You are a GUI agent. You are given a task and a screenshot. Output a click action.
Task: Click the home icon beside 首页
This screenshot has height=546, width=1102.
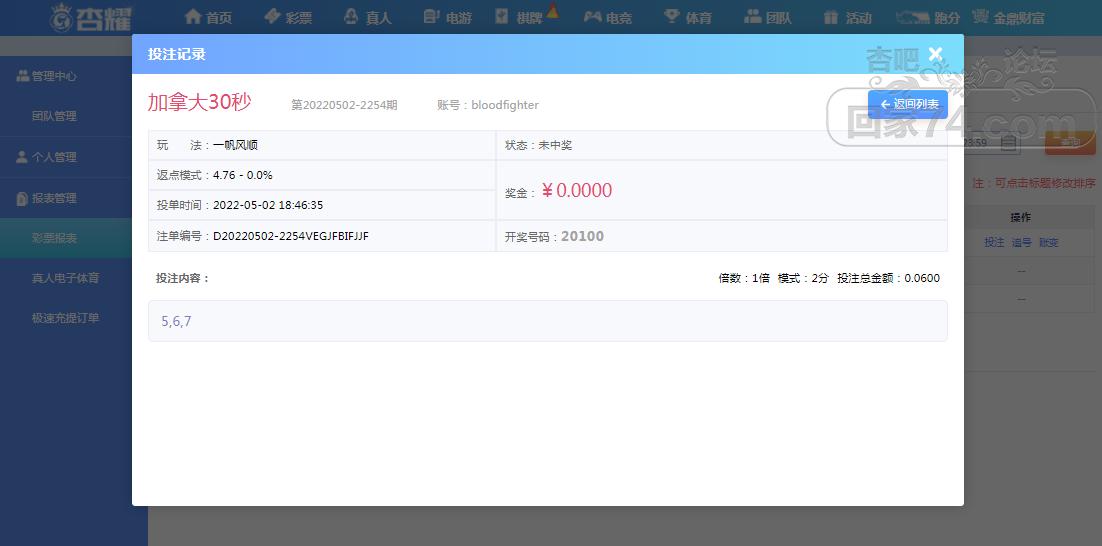193,16
